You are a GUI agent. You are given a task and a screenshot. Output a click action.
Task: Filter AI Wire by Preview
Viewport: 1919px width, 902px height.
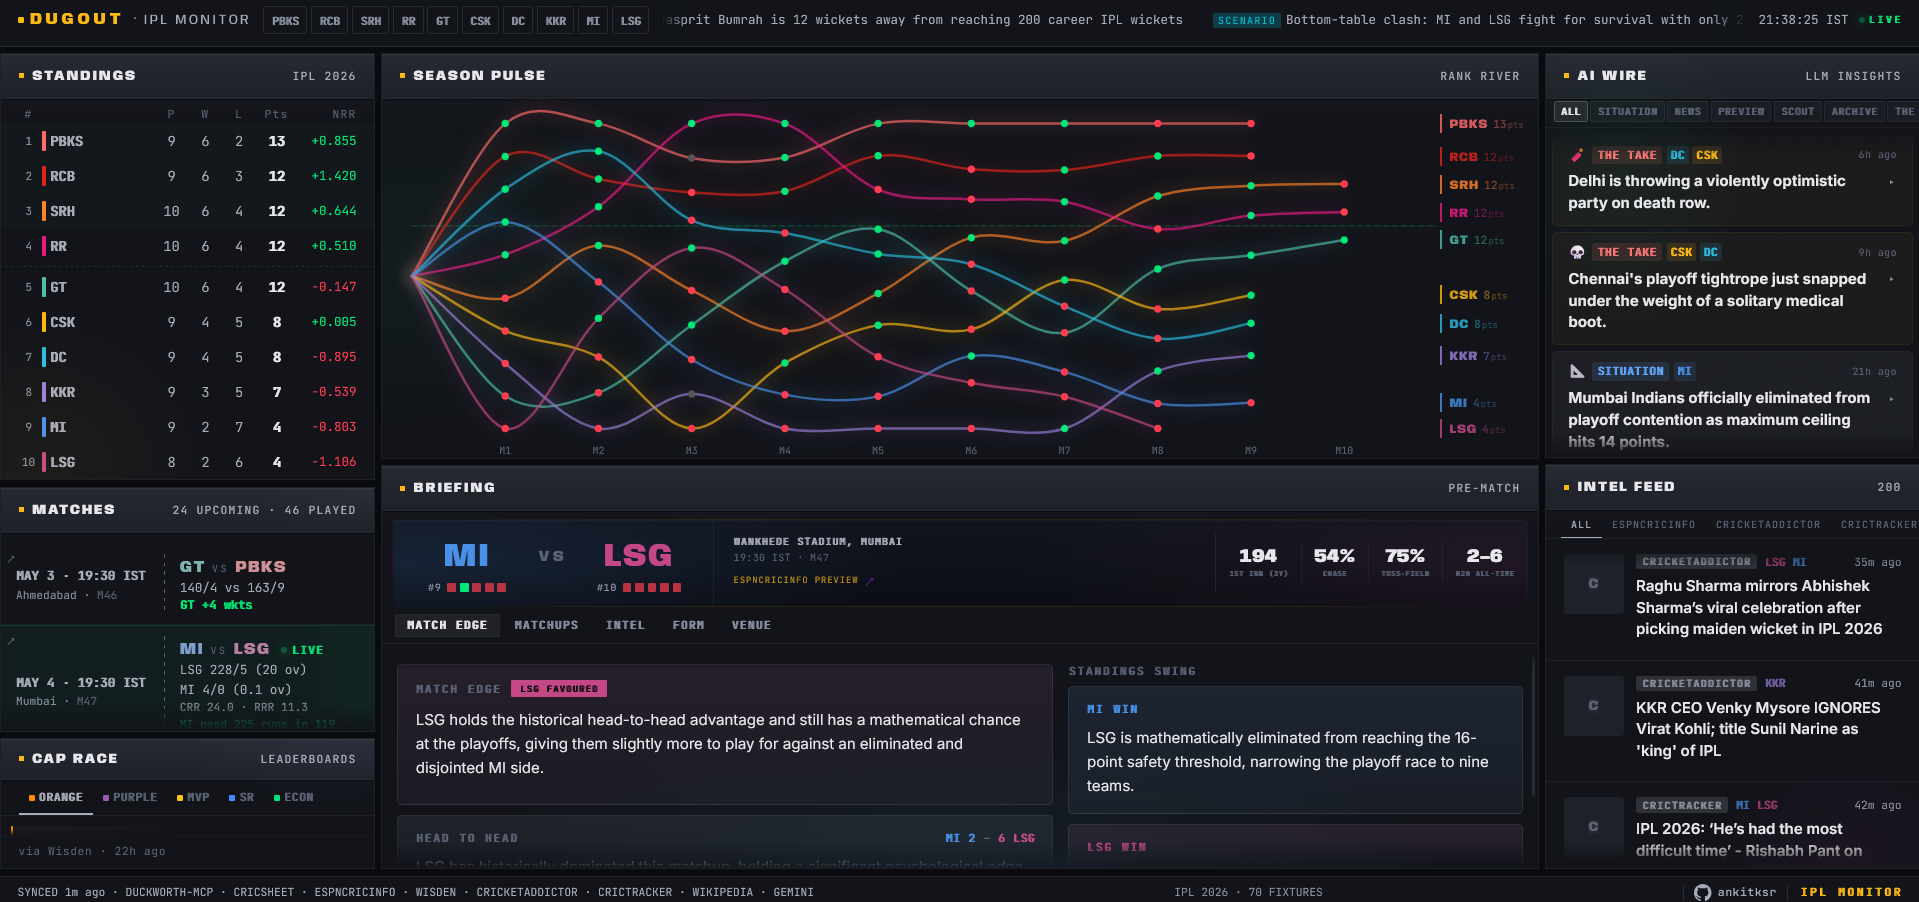[x=1741, y=112]
